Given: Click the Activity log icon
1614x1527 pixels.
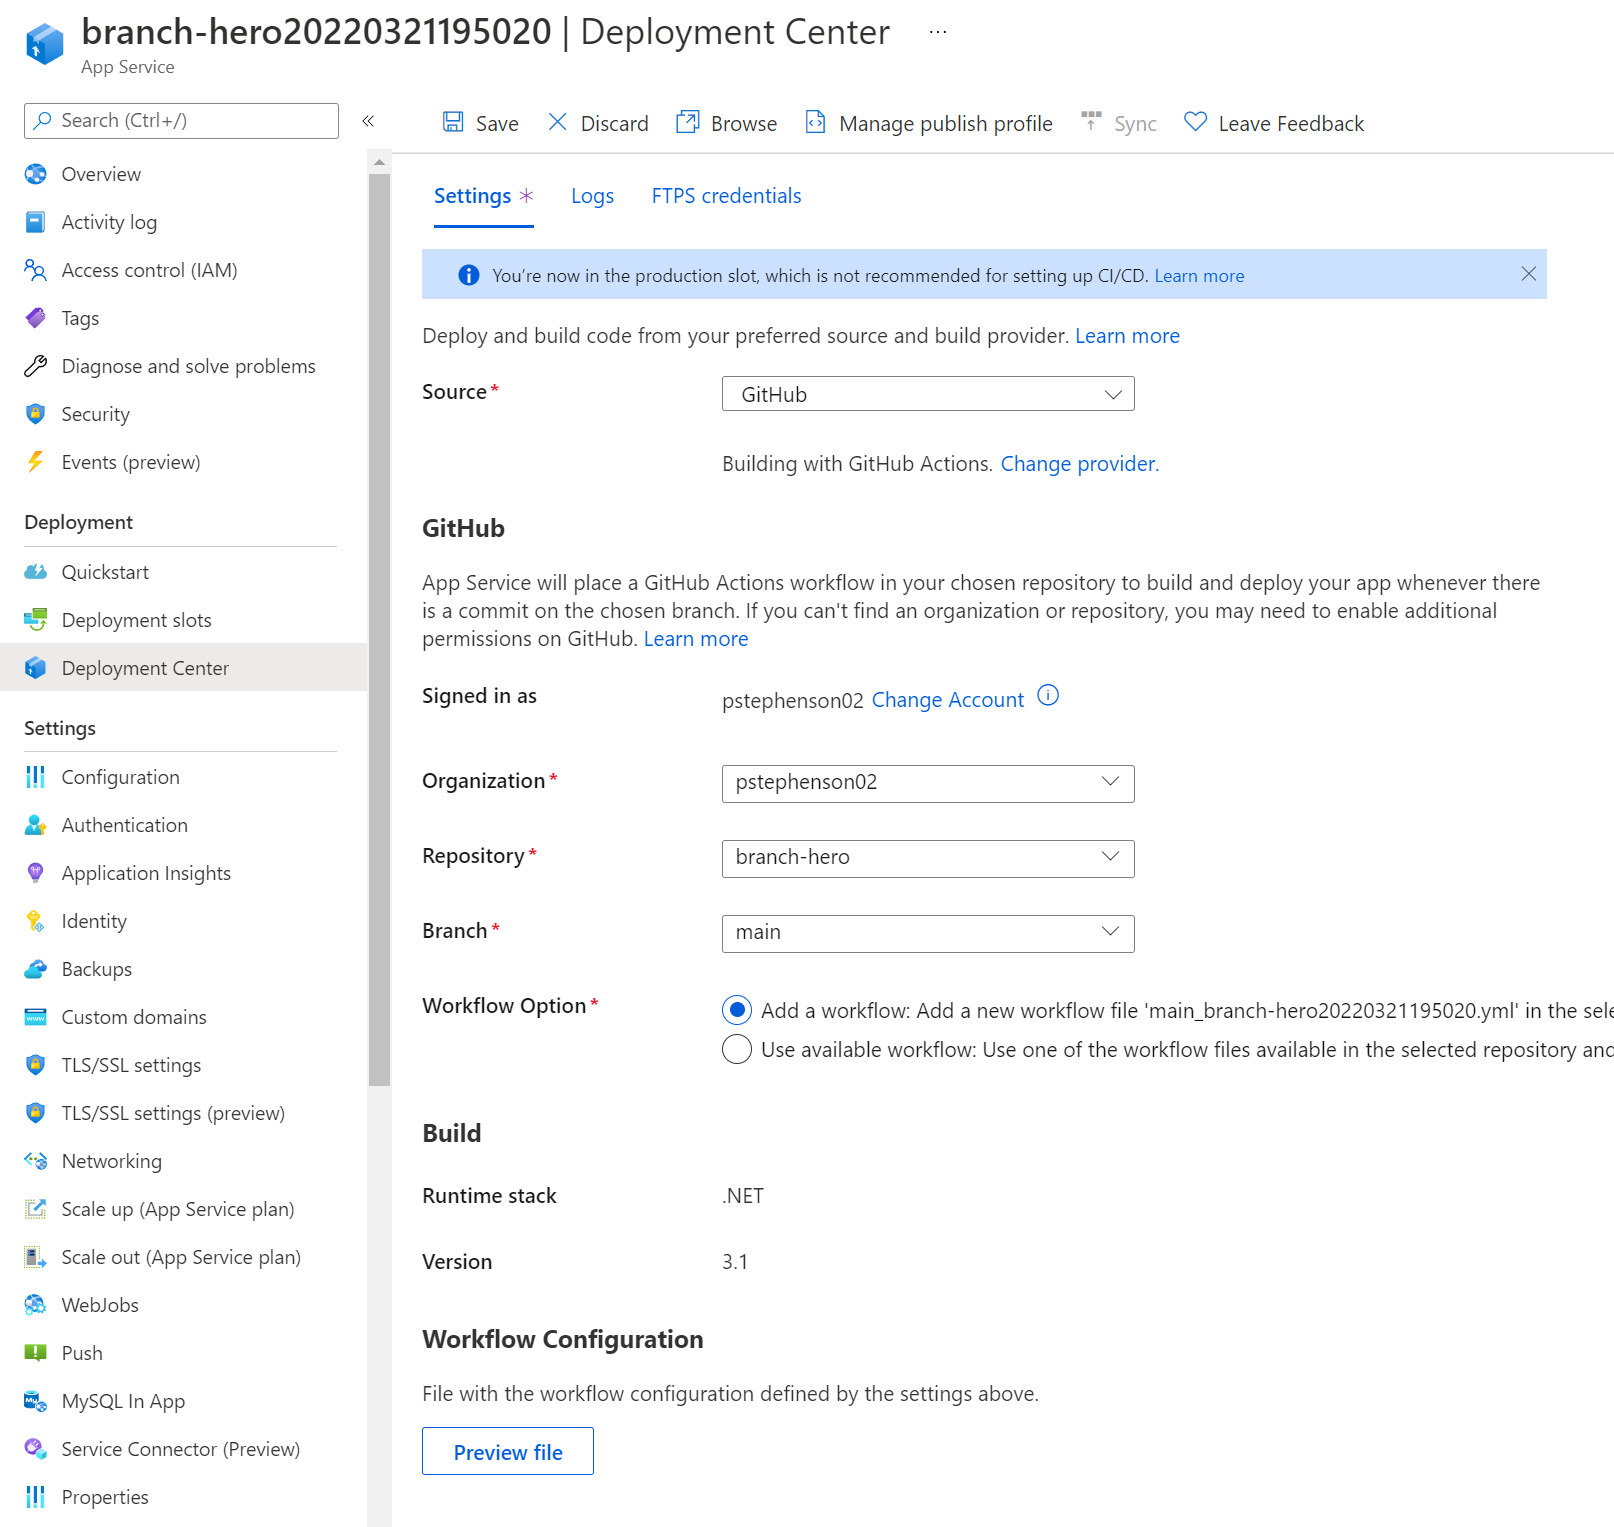Looking at the screenshot, I should [x=36, y=222].
